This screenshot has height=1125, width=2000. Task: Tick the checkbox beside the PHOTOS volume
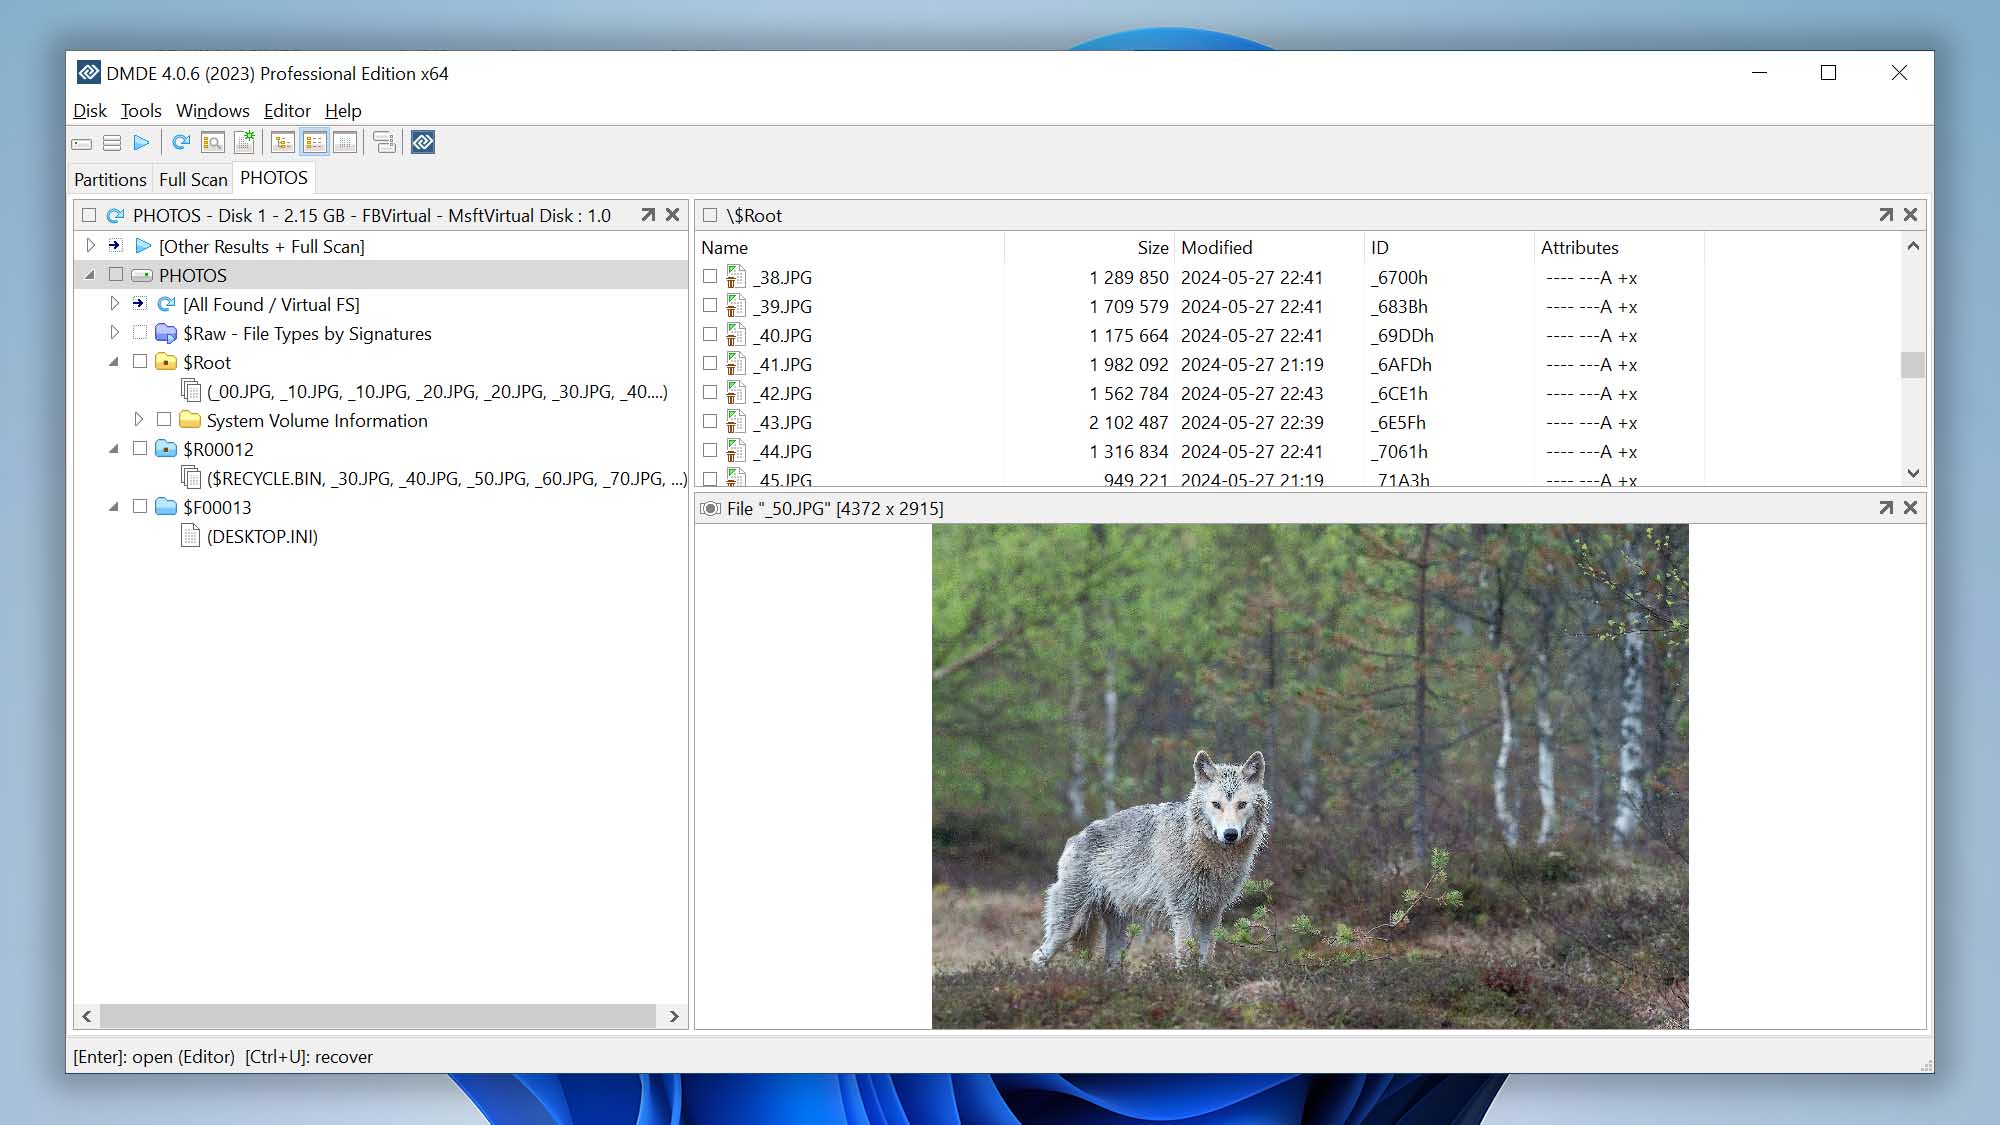(116, 275)
